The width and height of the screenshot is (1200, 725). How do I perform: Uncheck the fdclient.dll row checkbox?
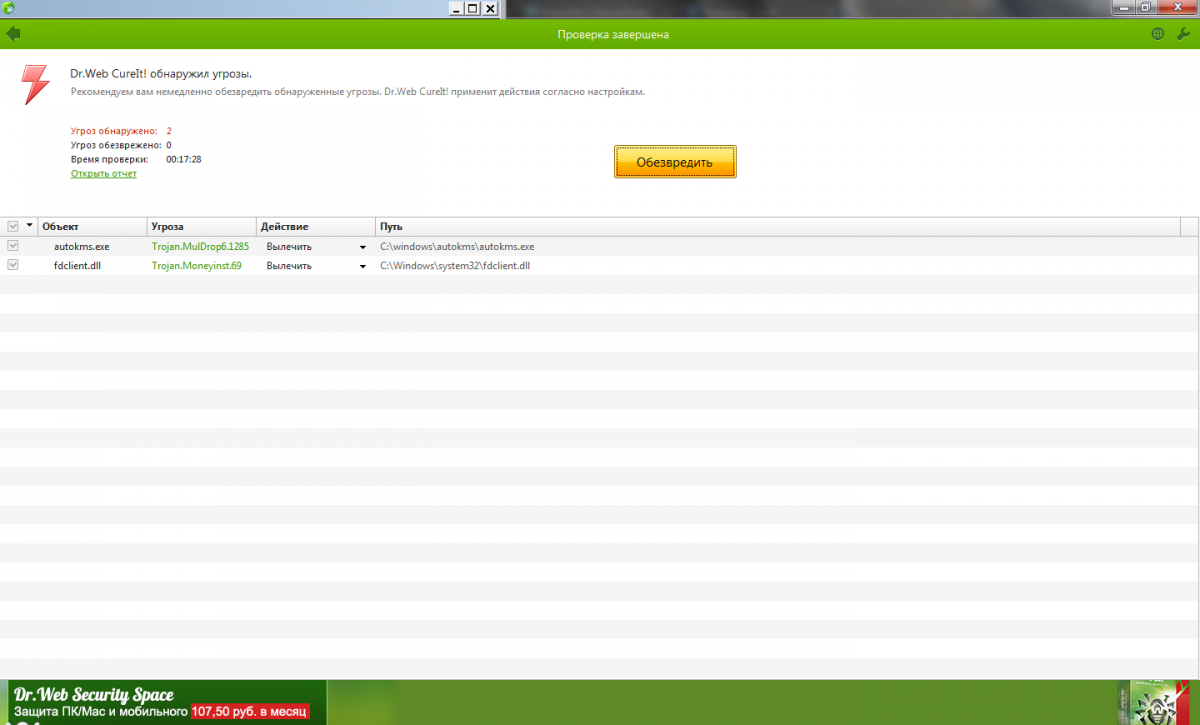pos(13,265)
